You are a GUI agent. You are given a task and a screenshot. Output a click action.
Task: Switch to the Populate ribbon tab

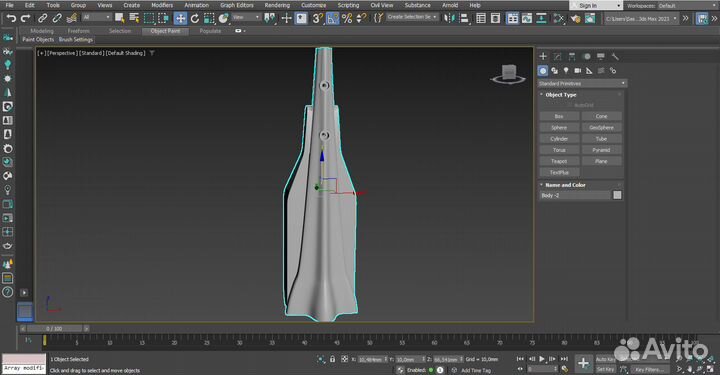coord(210,31)
